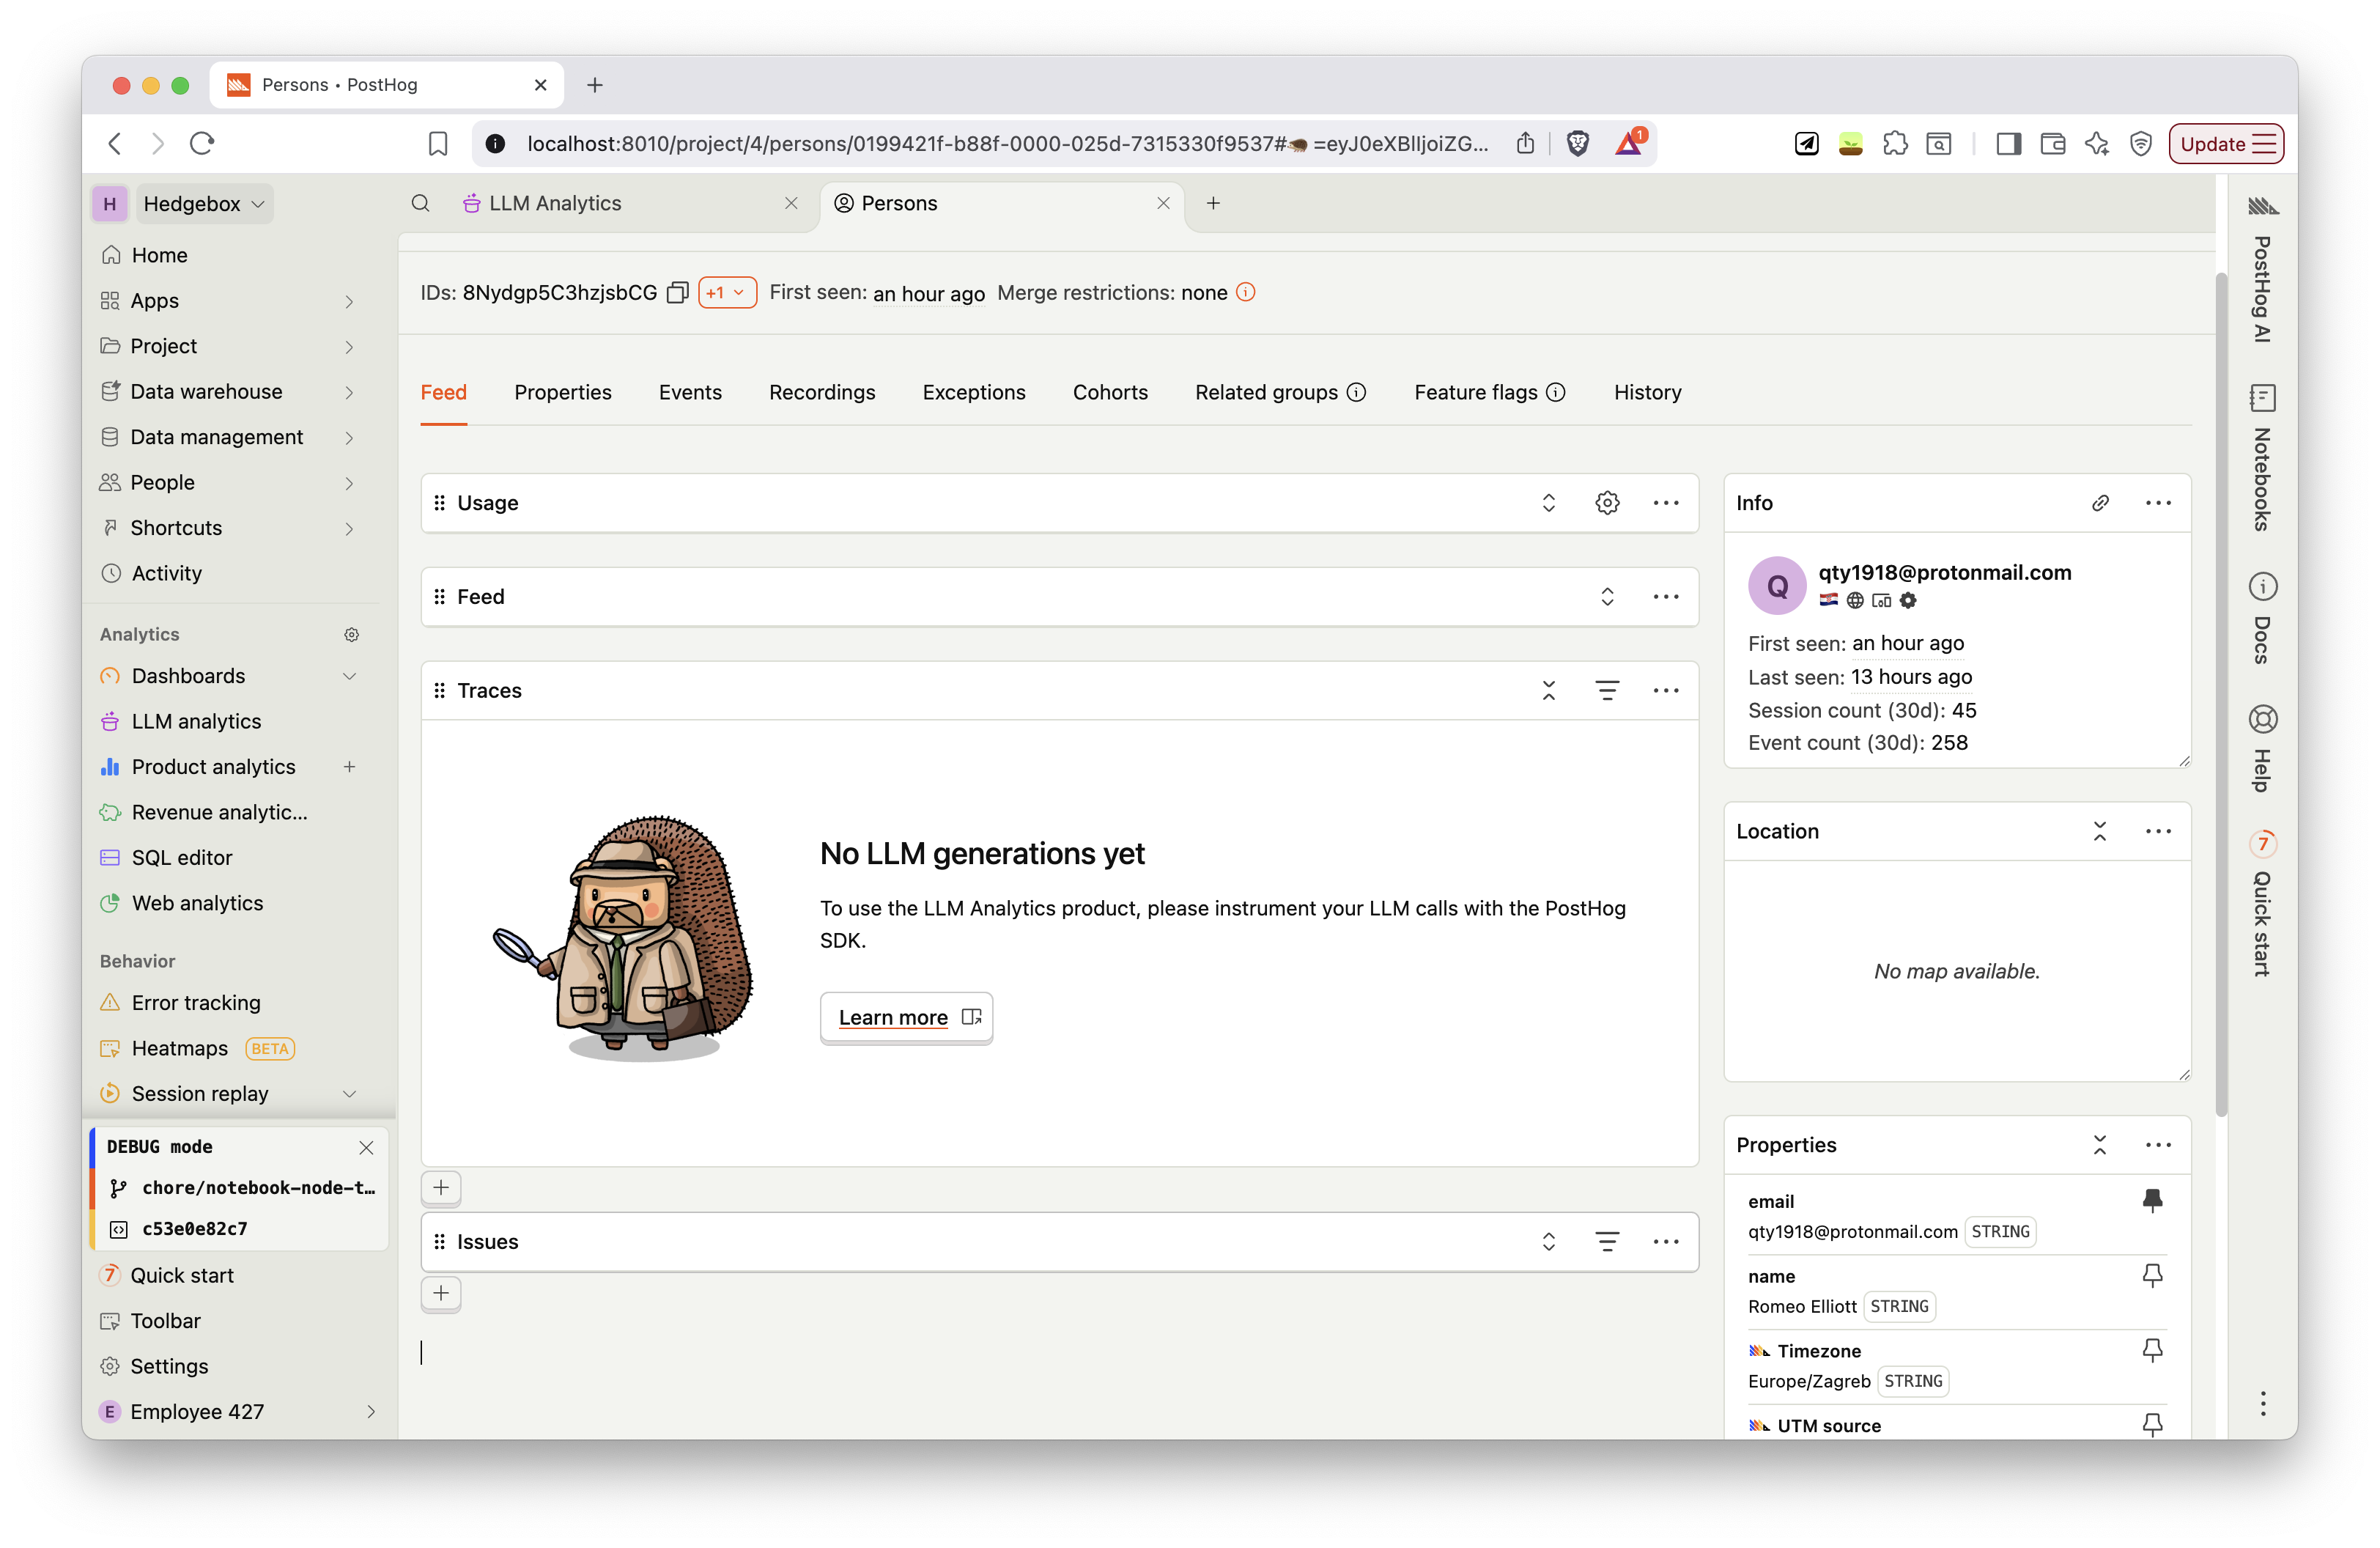The height and width of the screenshot is (1548, 2380).
Task: Switch to the Properties tab
Action: pyautogui.click(x=562, y=392)
